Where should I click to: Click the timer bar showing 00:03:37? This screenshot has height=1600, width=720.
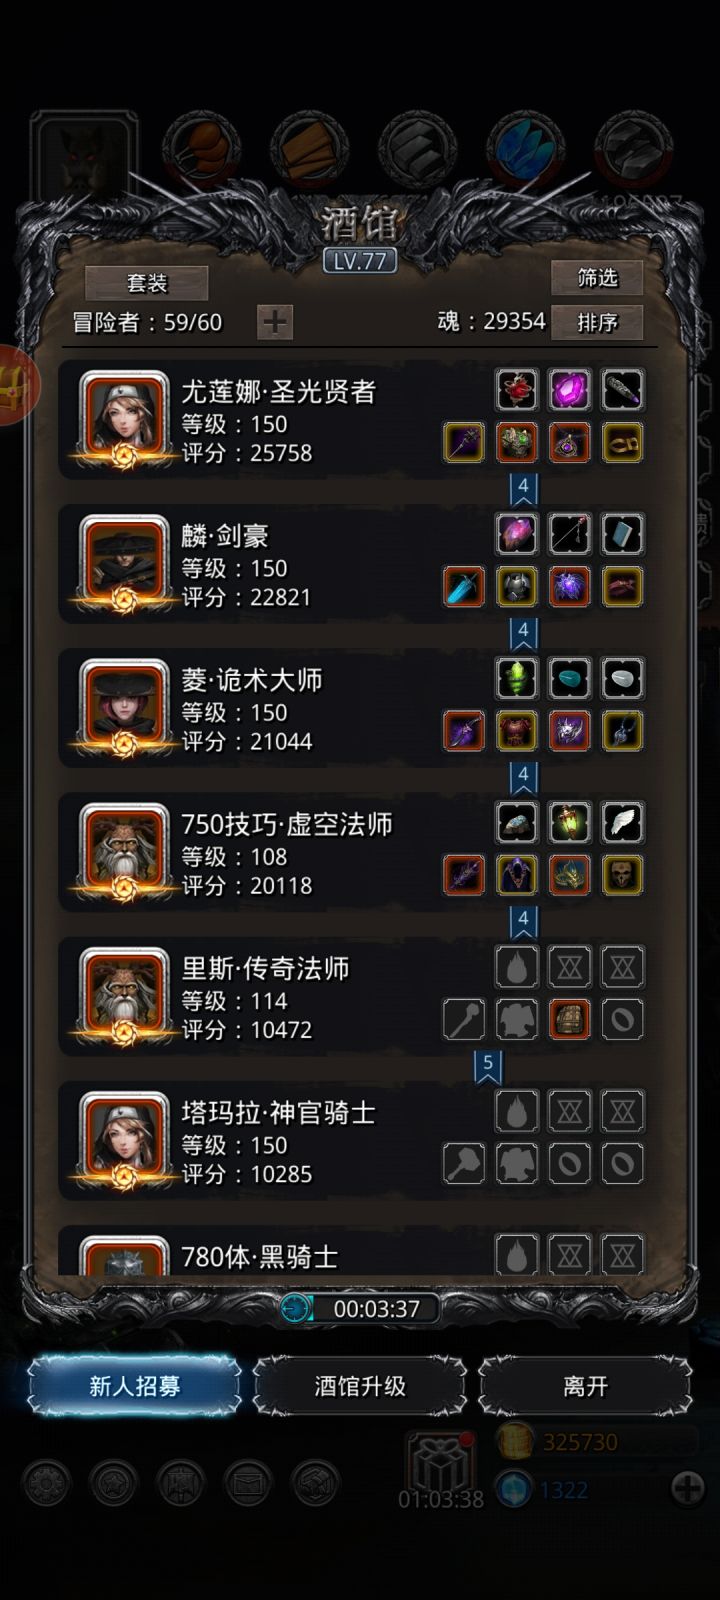tap(360, 1308)
